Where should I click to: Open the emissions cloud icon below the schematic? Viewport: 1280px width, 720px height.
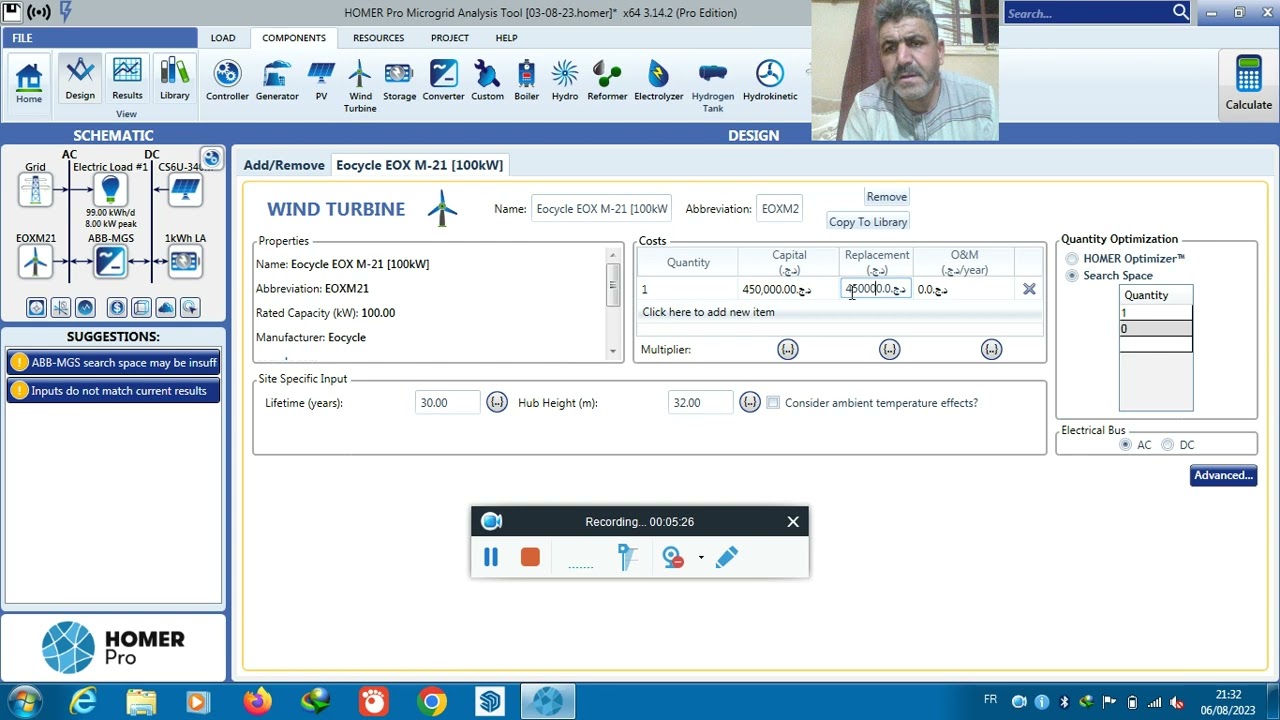coord(166,308)
